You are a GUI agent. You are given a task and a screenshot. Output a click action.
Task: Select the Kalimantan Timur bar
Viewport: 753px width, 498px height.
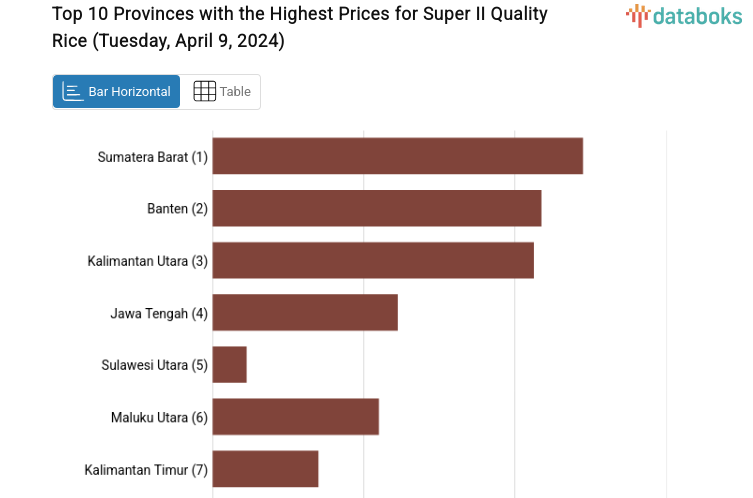[265, 468]
